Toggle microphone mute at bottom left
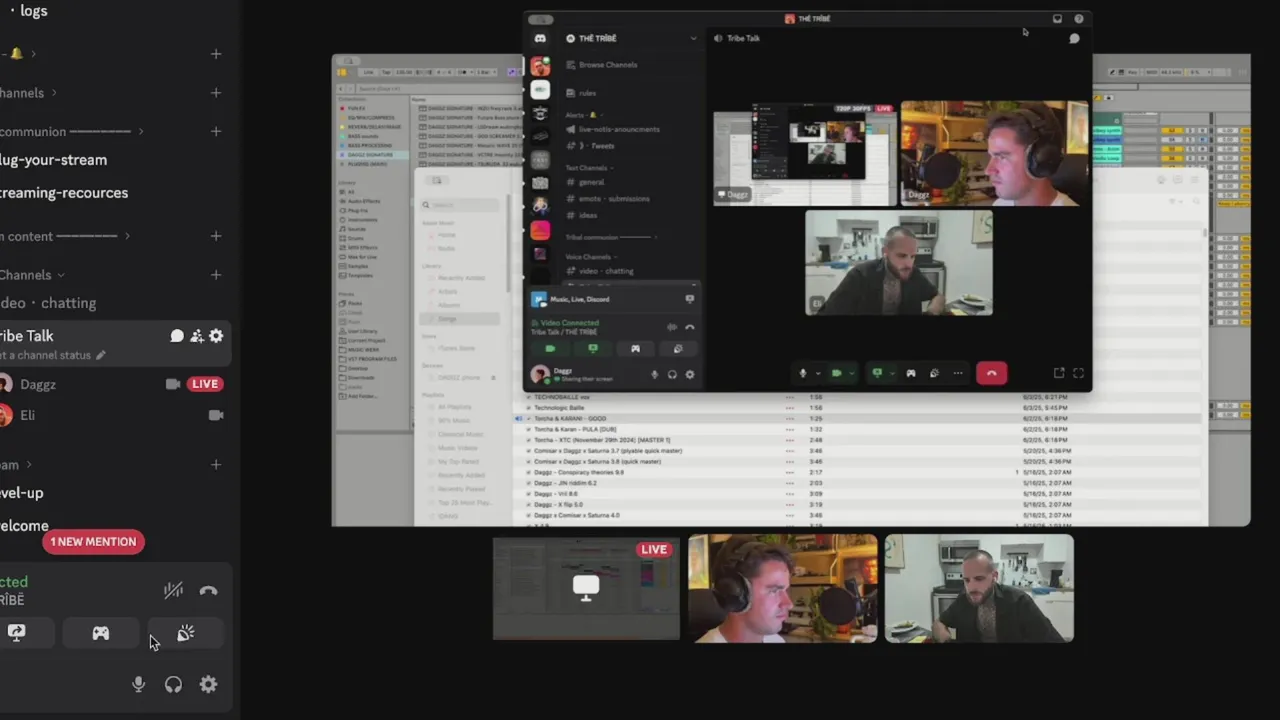 (139, 685)
